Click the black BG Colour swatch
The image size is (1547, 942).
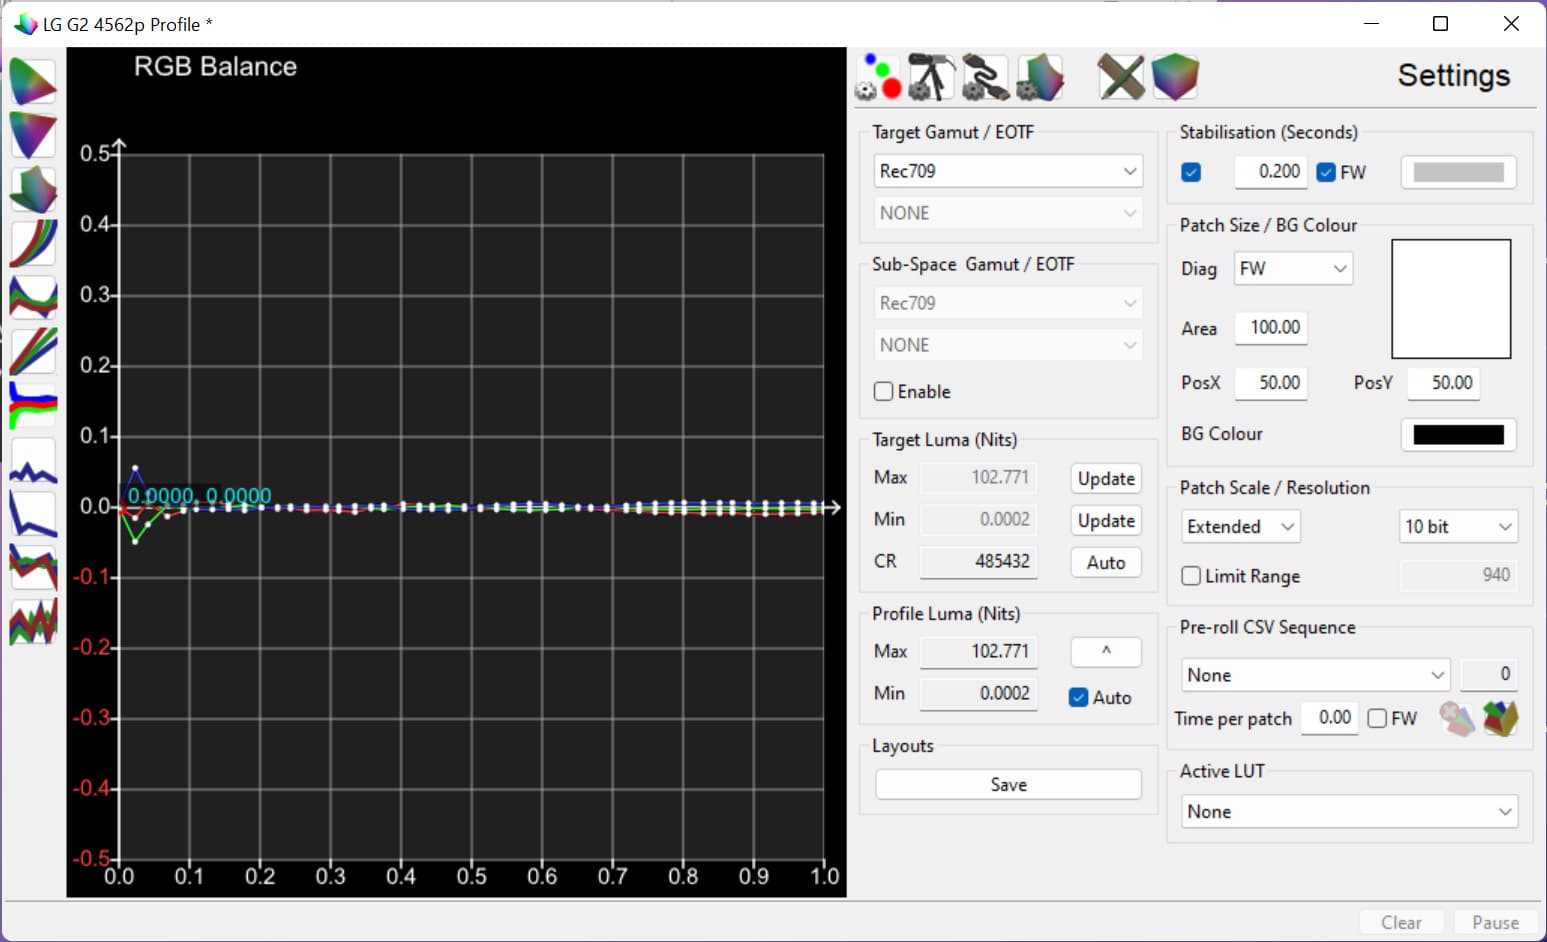pos(1458,434)
